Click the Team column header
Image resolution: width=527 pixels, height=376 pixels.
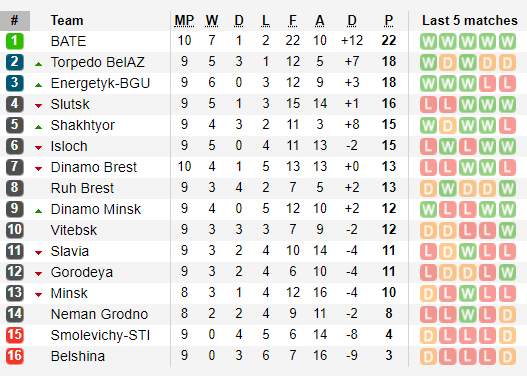pyautogui.click(x=67, y=20)
